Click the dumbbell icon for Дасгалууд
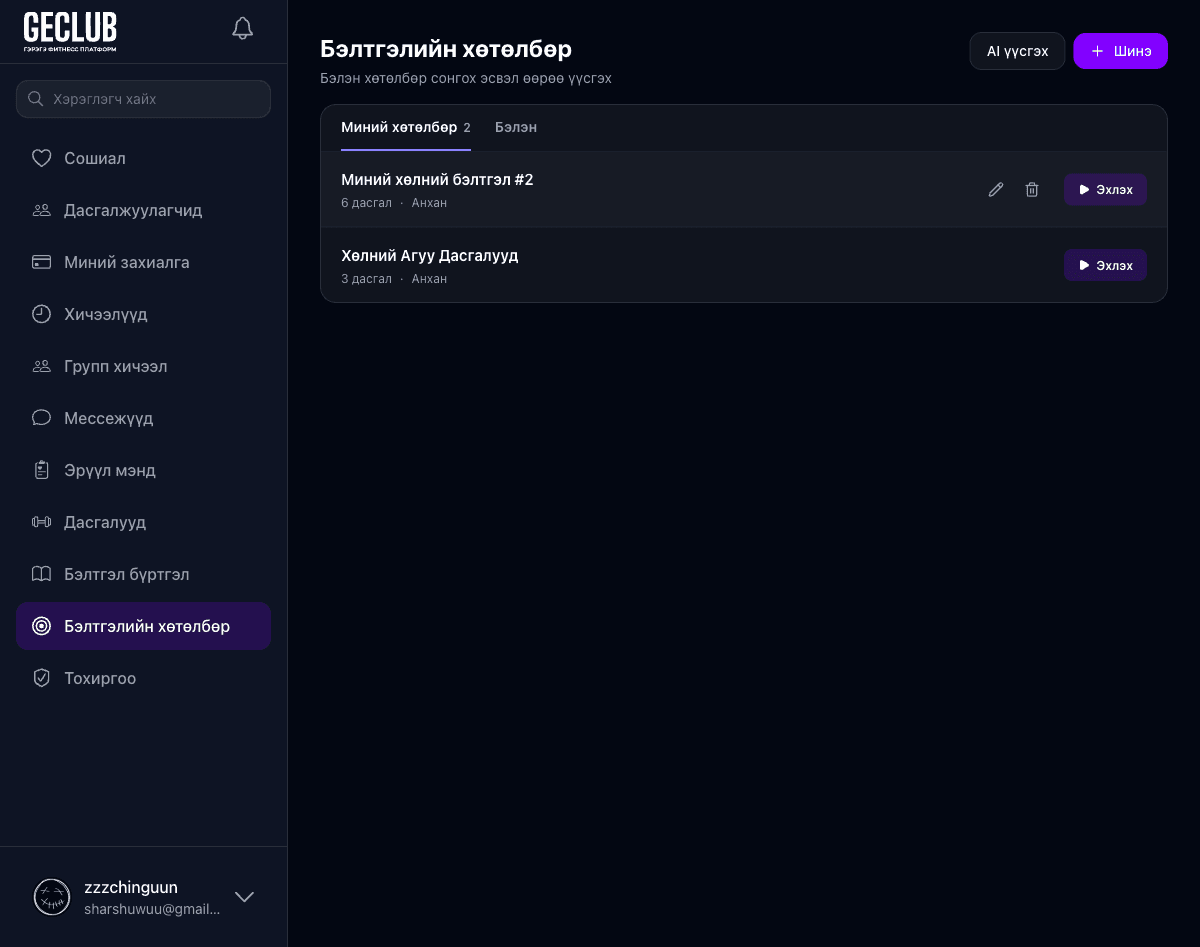The image size is (1200, 947). [41, 522]
